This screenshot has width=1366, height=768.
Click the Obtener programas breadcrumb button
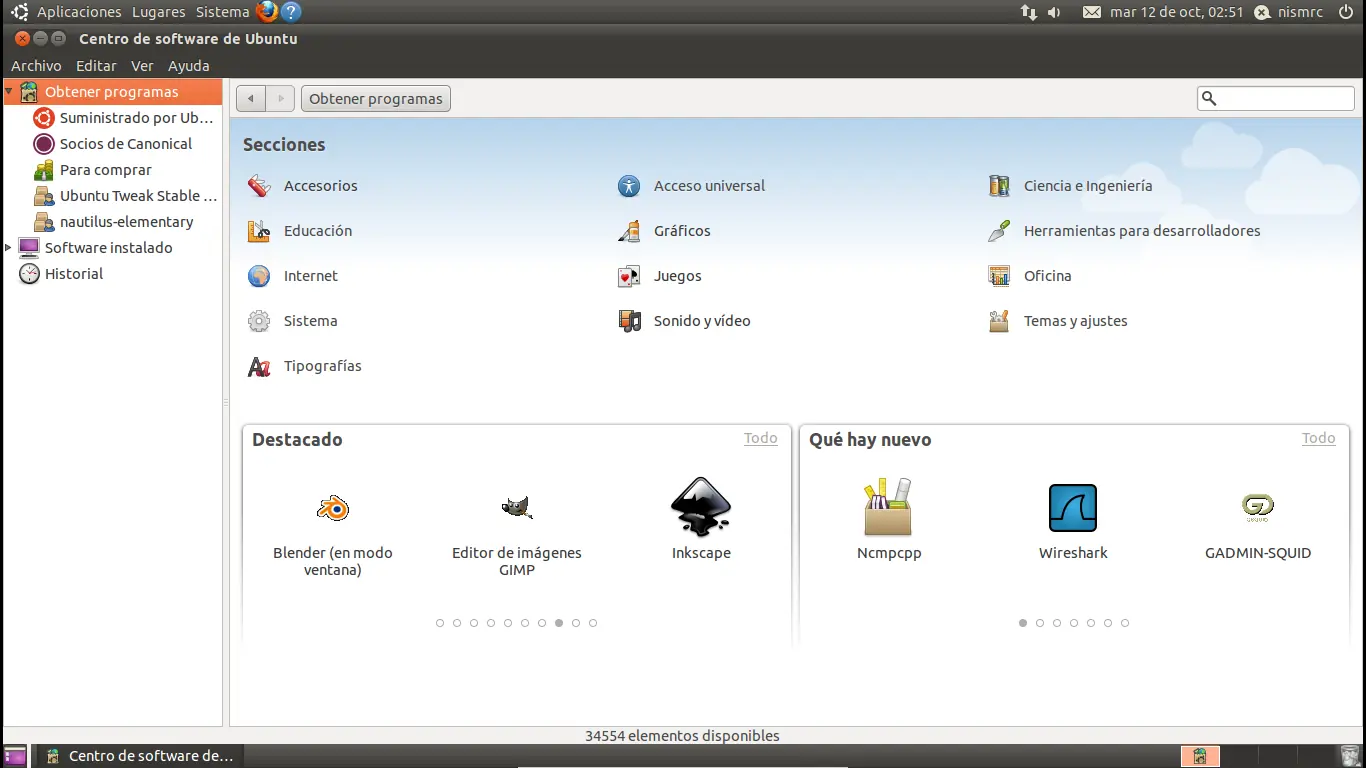pyautogui.click(x=376, y=99)
